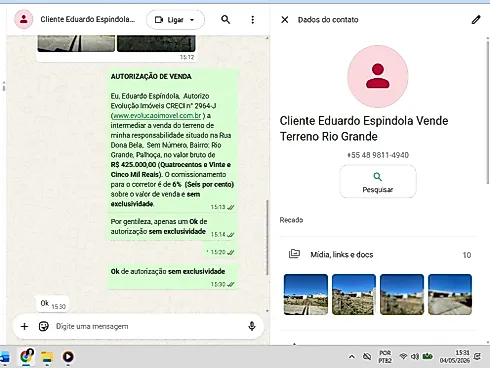This screenshot has height=368, width=490.
Task: Open chat contact avatar in header
Action: [23, 19]
